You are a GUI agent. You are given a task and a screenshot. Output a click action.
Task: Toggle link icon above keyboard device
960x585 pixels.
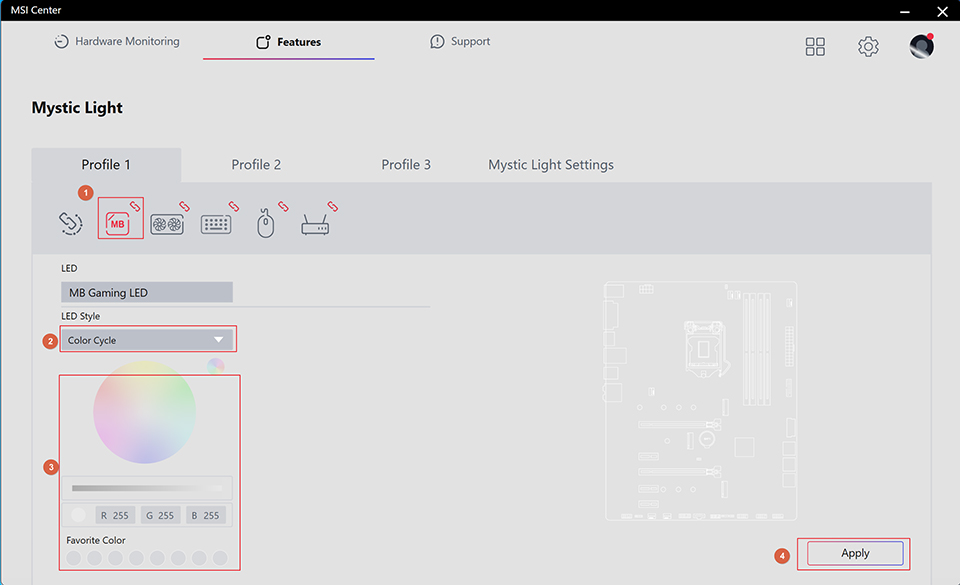click(x=234, y=206)
